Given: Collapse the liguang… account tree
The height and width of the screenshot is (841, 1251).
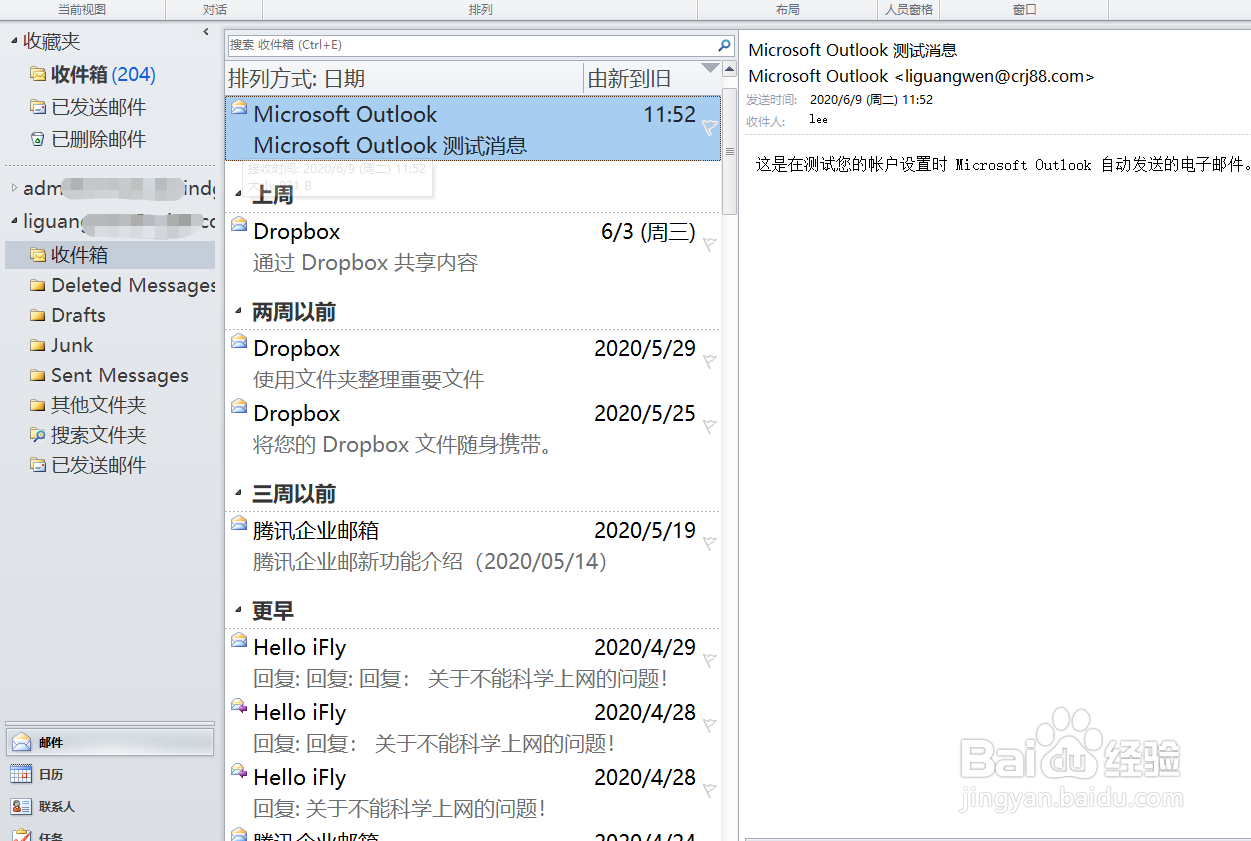Looking at the screenshot, I should pos(14,221).
